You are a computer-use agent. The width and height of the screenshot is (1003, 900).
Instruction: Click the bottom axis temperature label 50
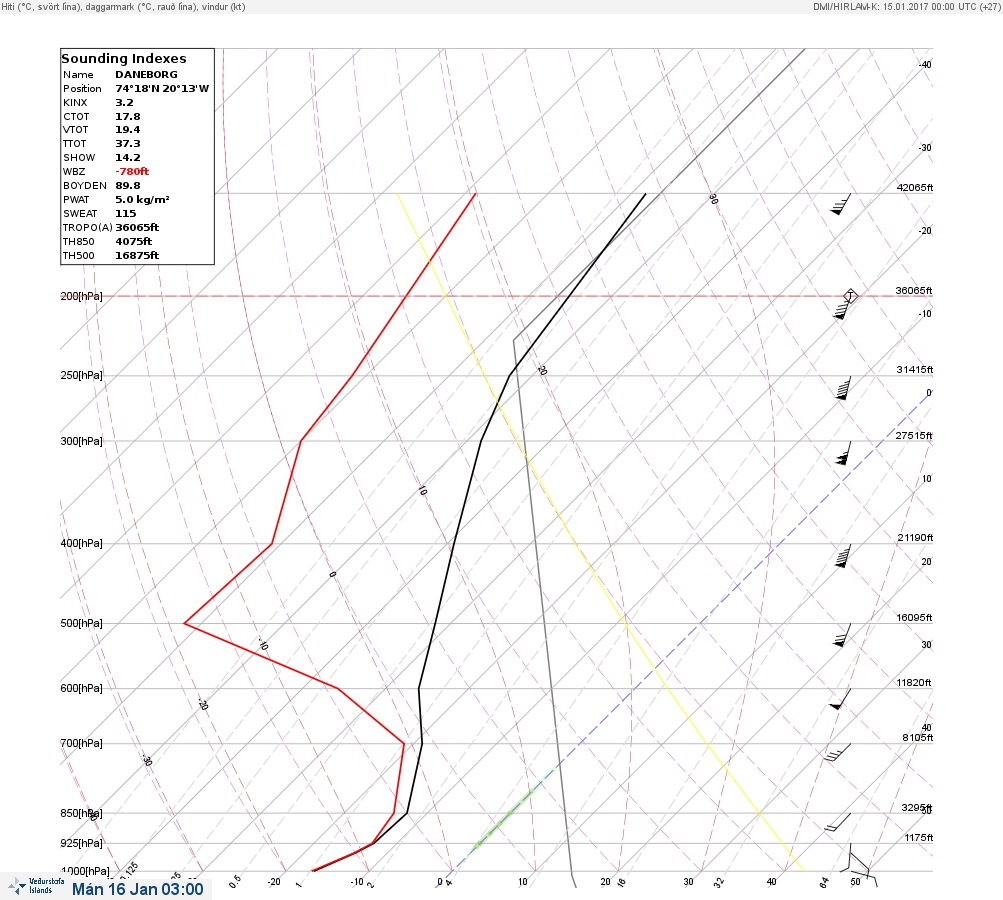point(855,881)
